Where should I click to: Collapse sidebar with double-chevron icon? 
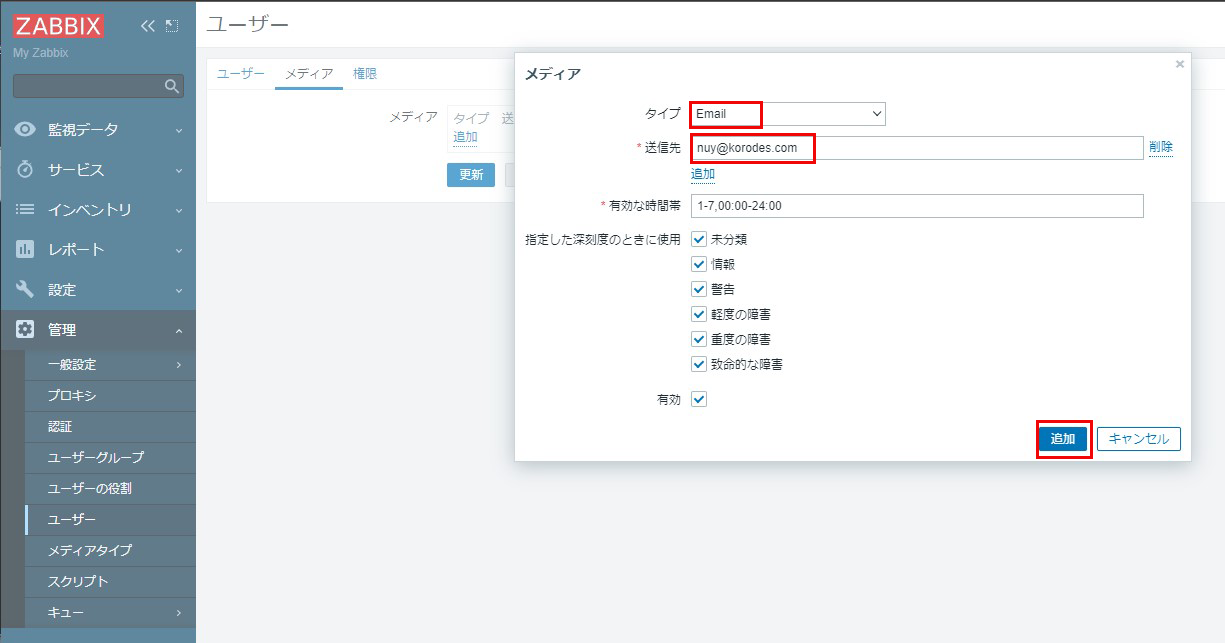click(148, 26)
